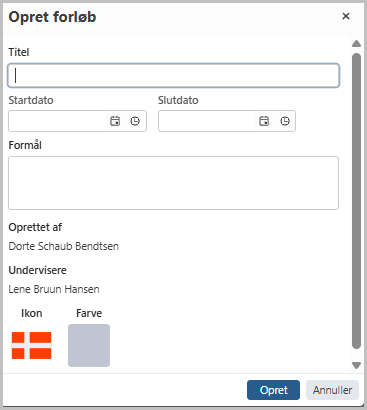Change the Danish flag Ikon
367x410 pixels.
(x=32, y=345)
